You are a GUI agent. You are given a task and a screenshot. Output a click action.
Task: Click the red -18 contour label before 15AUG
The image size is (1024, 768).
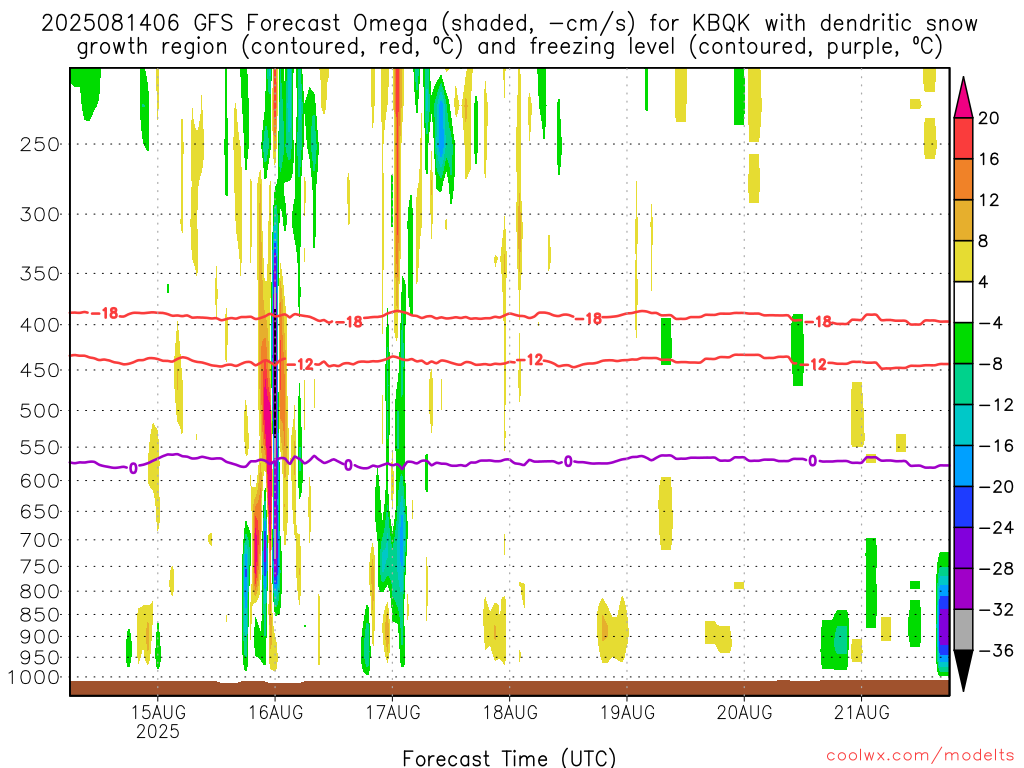pyautogui.click(x=104, y=313)
